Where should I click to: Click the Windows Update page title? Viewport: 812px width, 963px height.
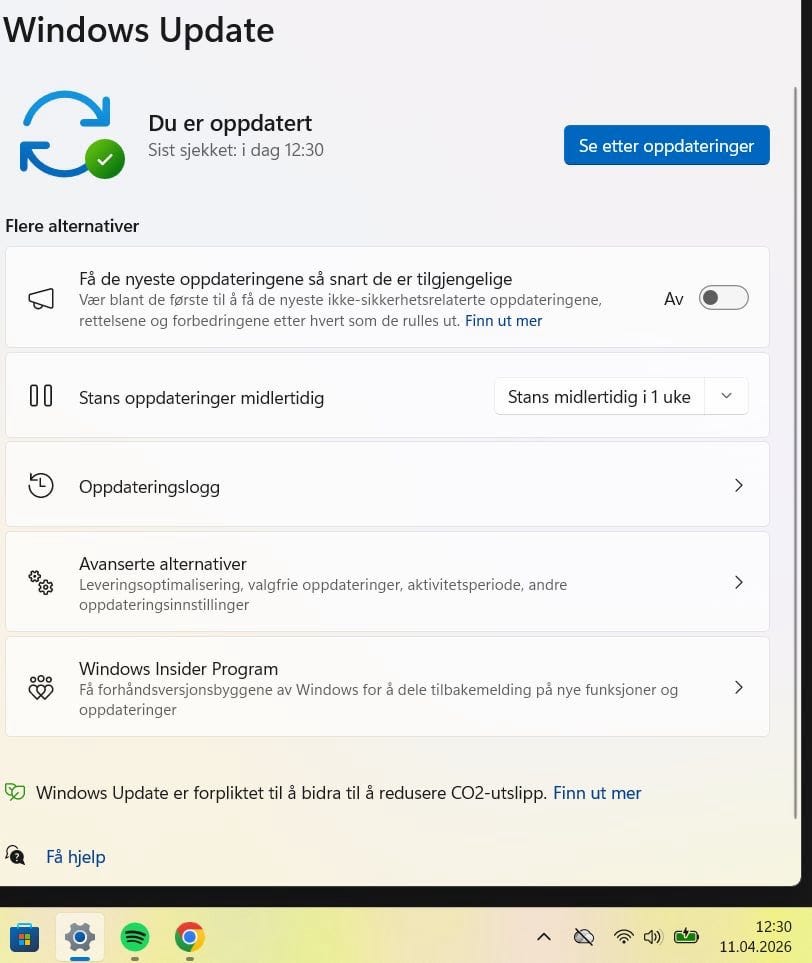(x=139, y=30)
